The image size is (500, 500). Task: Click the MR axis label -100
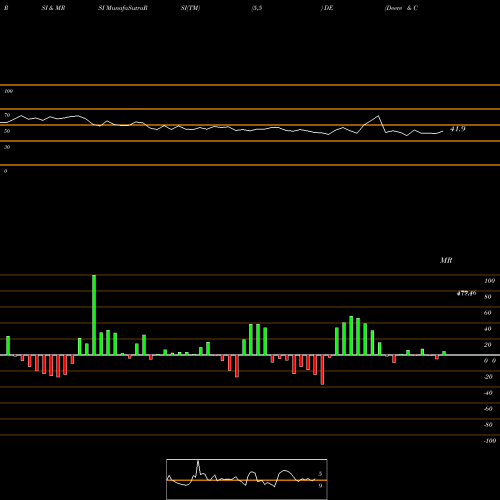[490, 441]
